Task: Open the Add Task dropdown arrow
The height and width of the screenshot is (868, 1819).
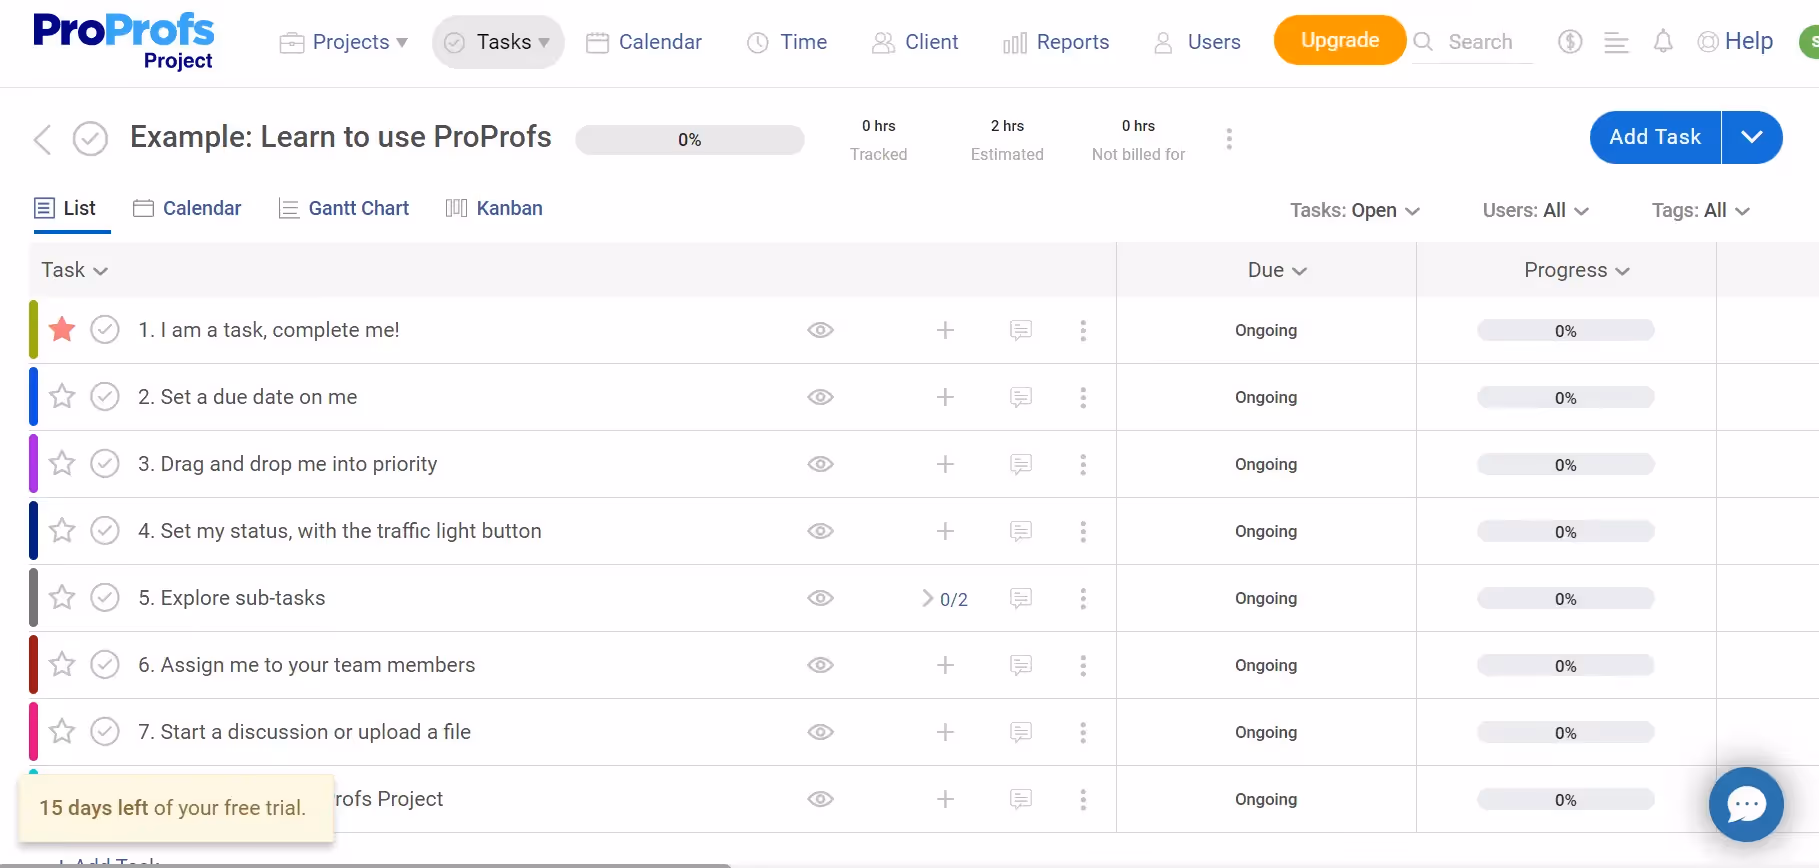Action: pos(1751,137)
